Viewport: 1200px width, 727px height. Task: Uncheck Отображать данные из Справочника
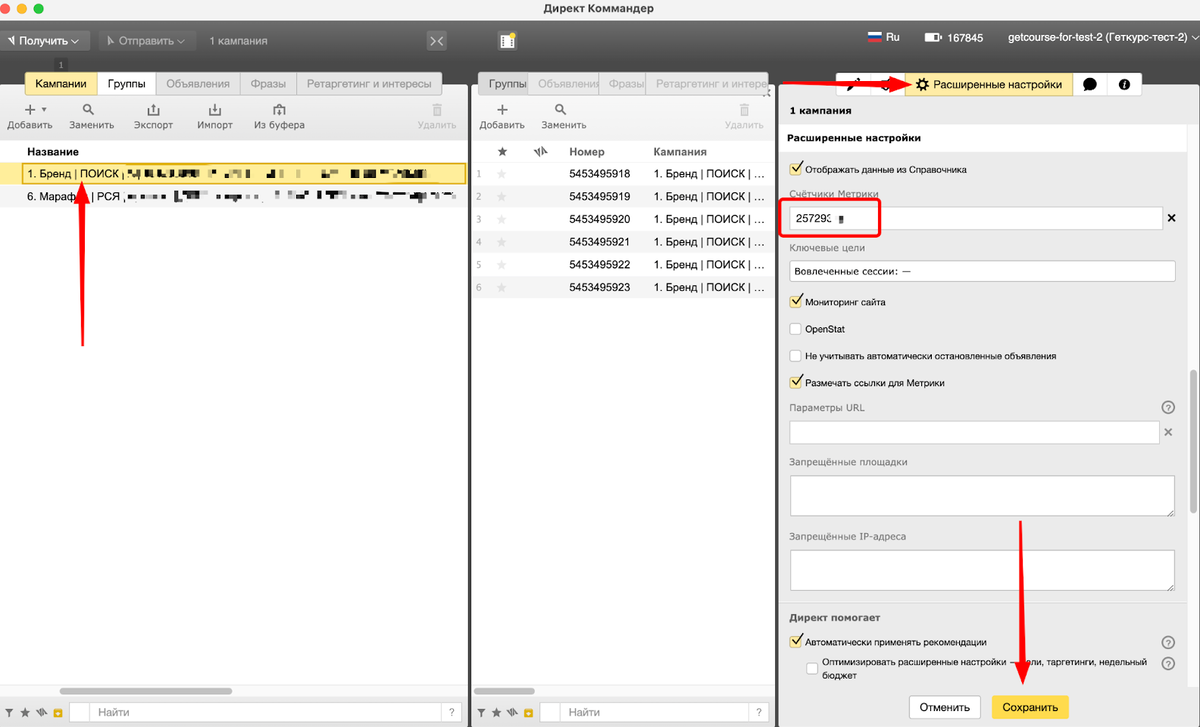tap(796, 169)
